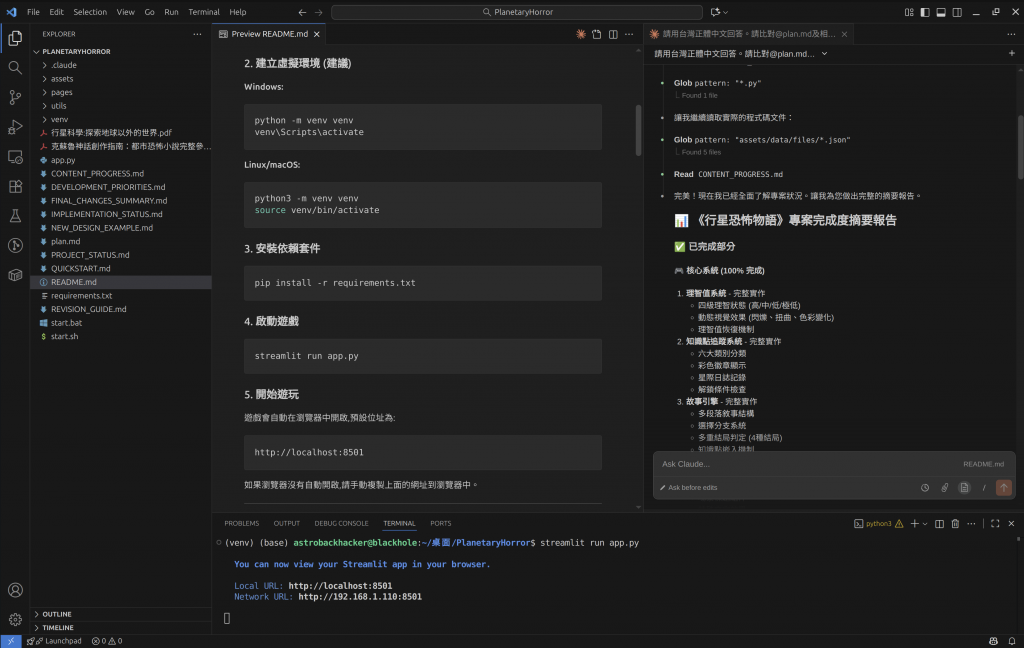Image resolution: width=1024 pixels, height=648 pixels.
Task: Switch to the PROBLEMS panel tab
Action: point(242,523)
